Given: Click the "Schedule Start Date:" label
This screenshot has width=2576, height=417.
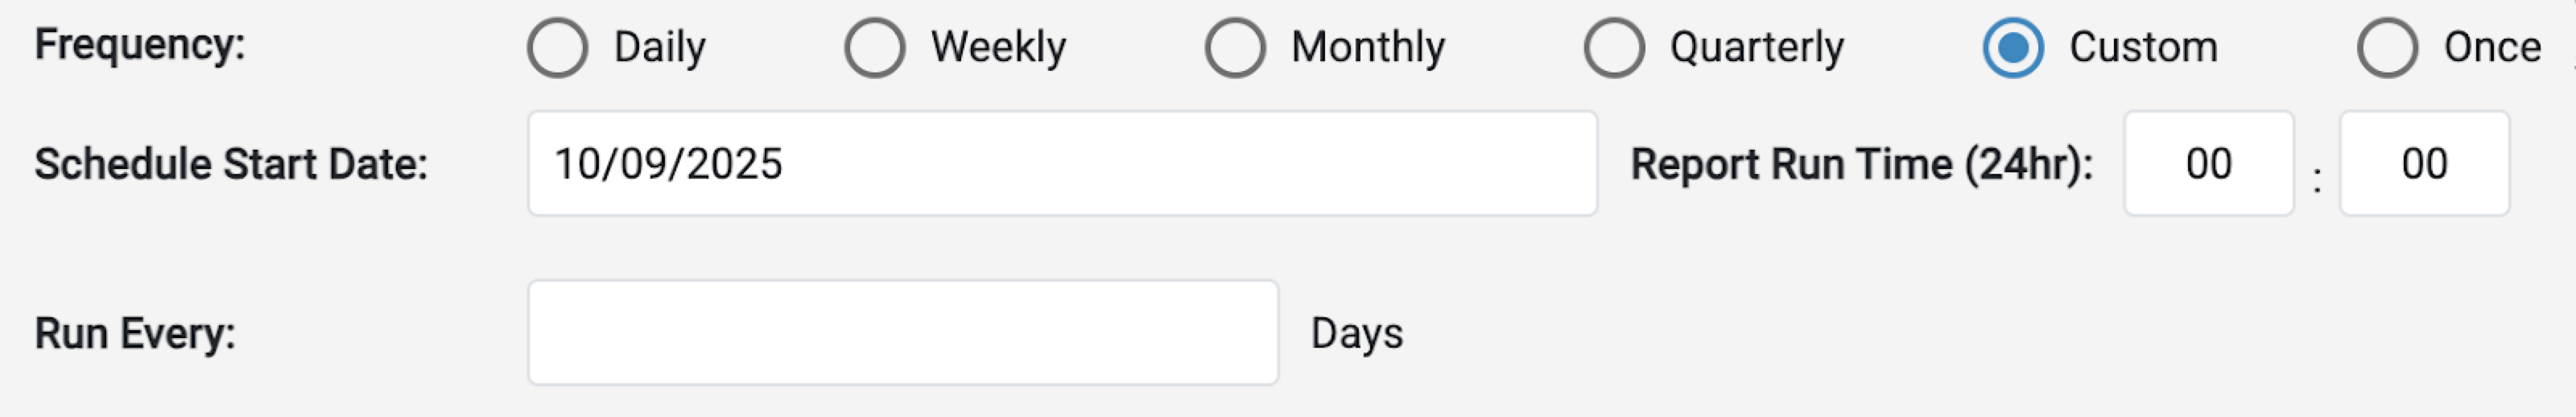Looking at the screenshot, I should [231, 164].
